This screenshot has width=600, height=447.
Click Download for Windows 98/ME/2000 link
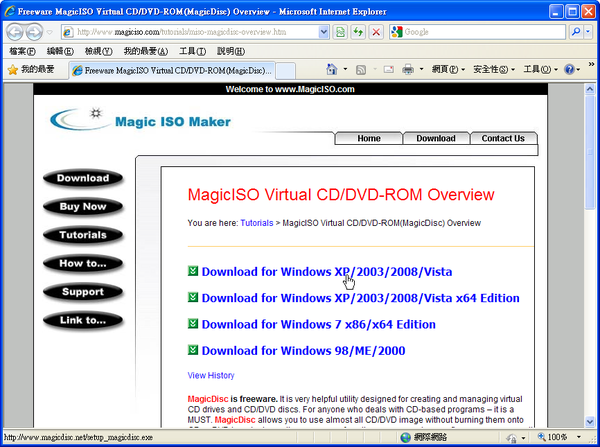(303, 351)
